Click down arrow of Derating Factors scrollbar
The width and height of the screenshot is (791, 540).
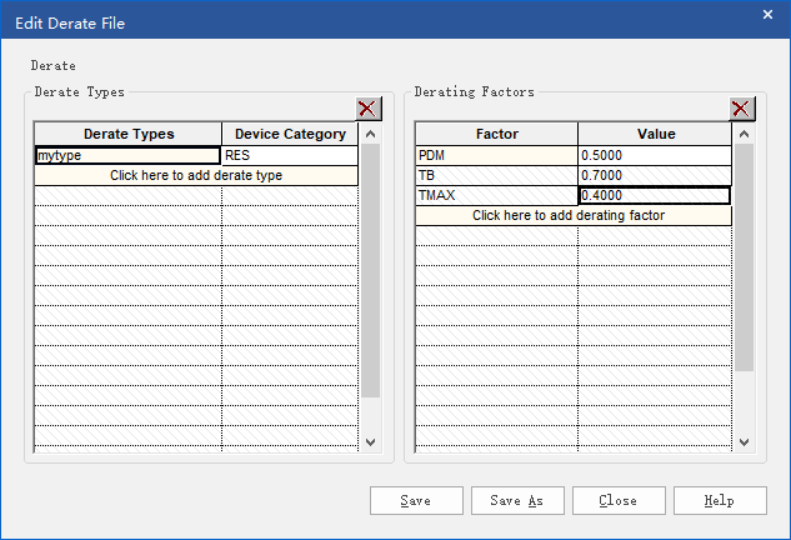[744, 442]
